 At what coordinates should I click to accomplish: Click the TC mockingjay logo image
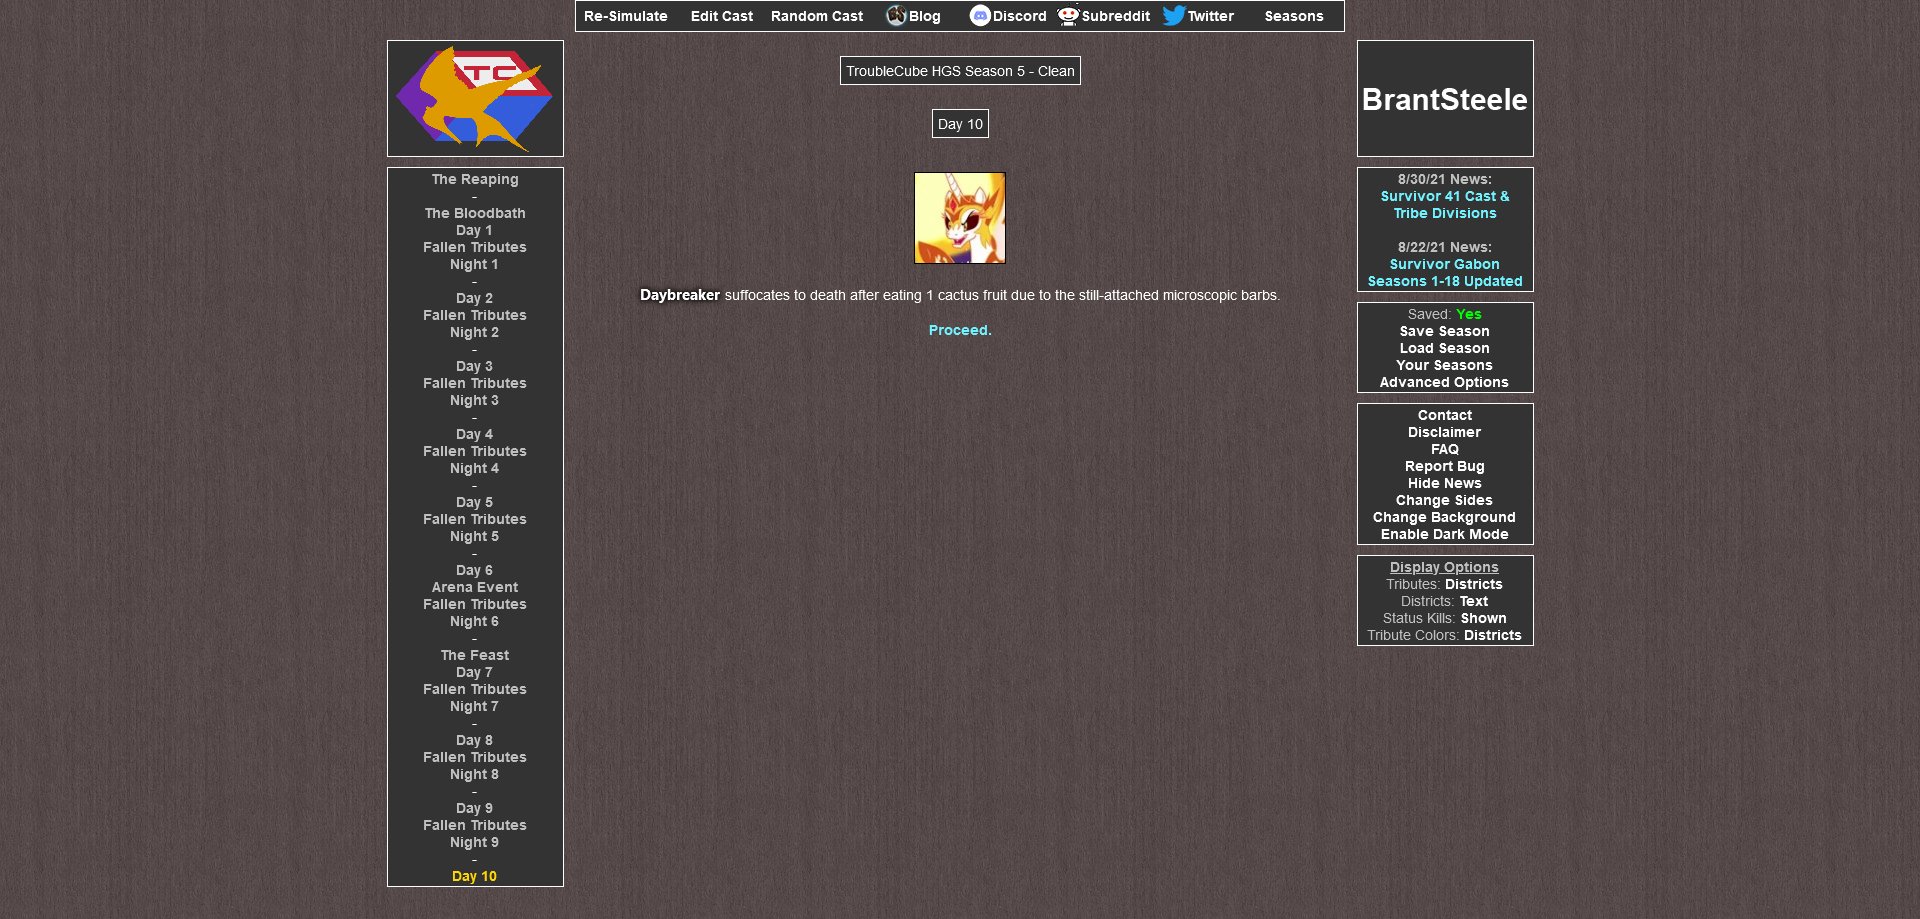475,98
